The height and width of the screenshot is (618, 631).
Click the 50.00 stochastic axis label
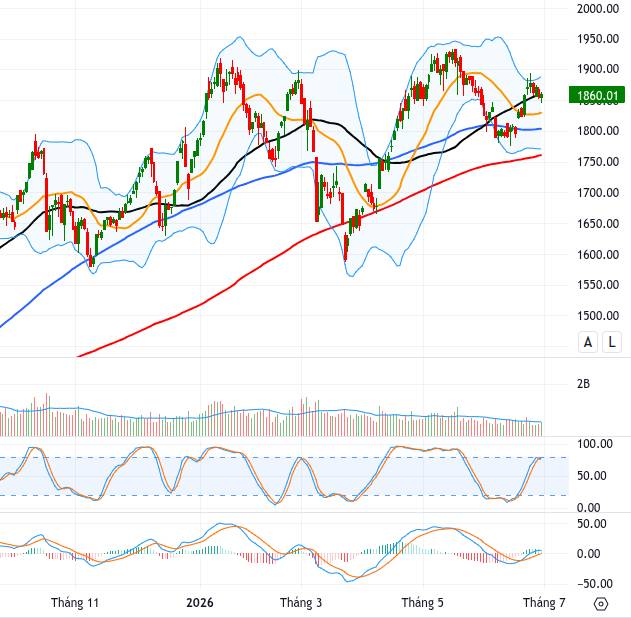click(x=592, y=476)
